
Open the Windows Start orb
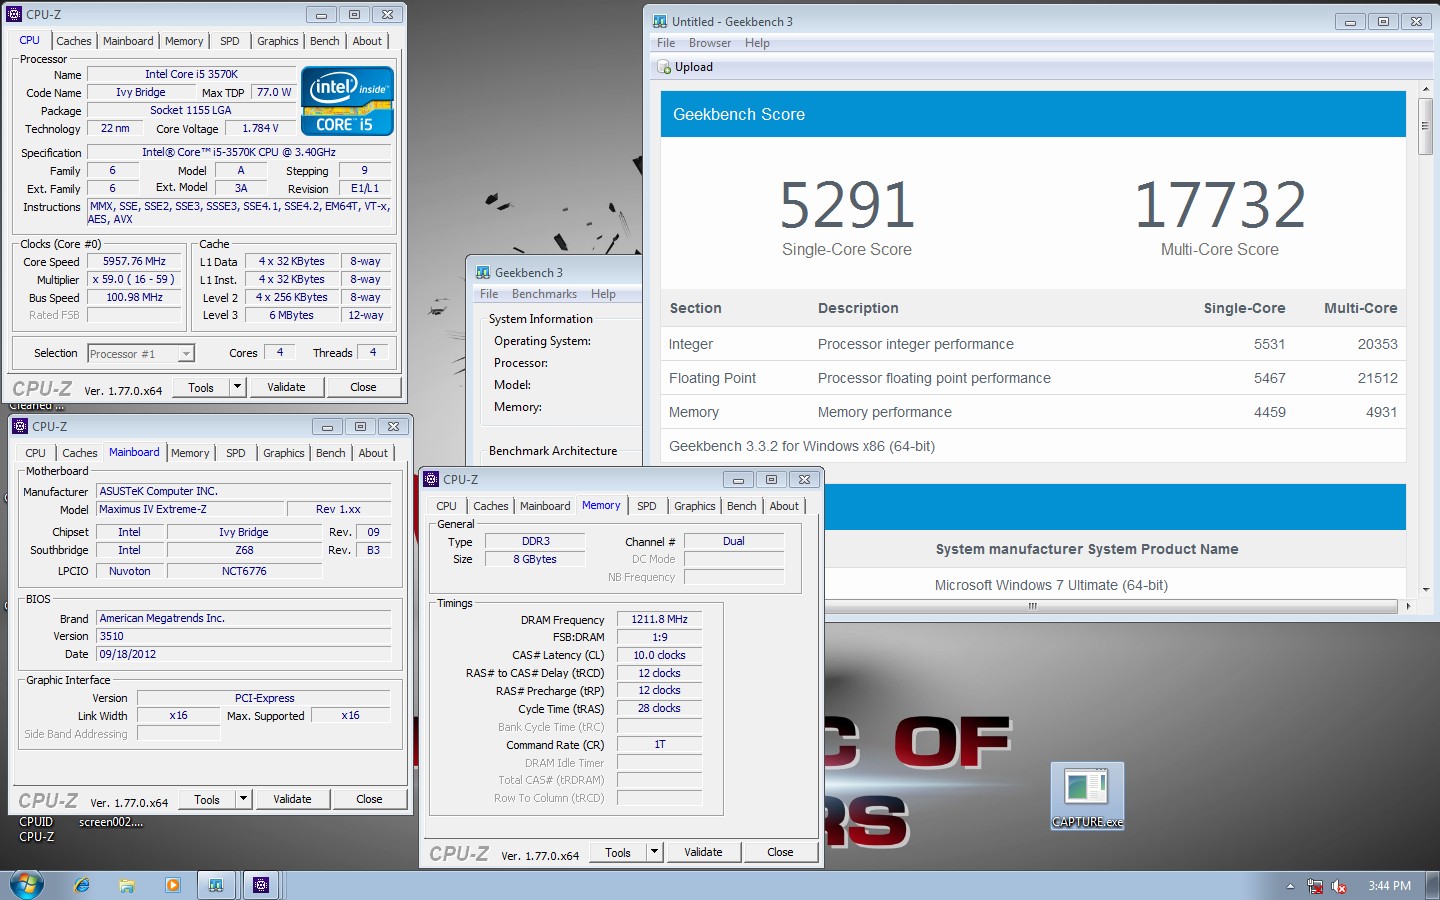click(27, 885)
